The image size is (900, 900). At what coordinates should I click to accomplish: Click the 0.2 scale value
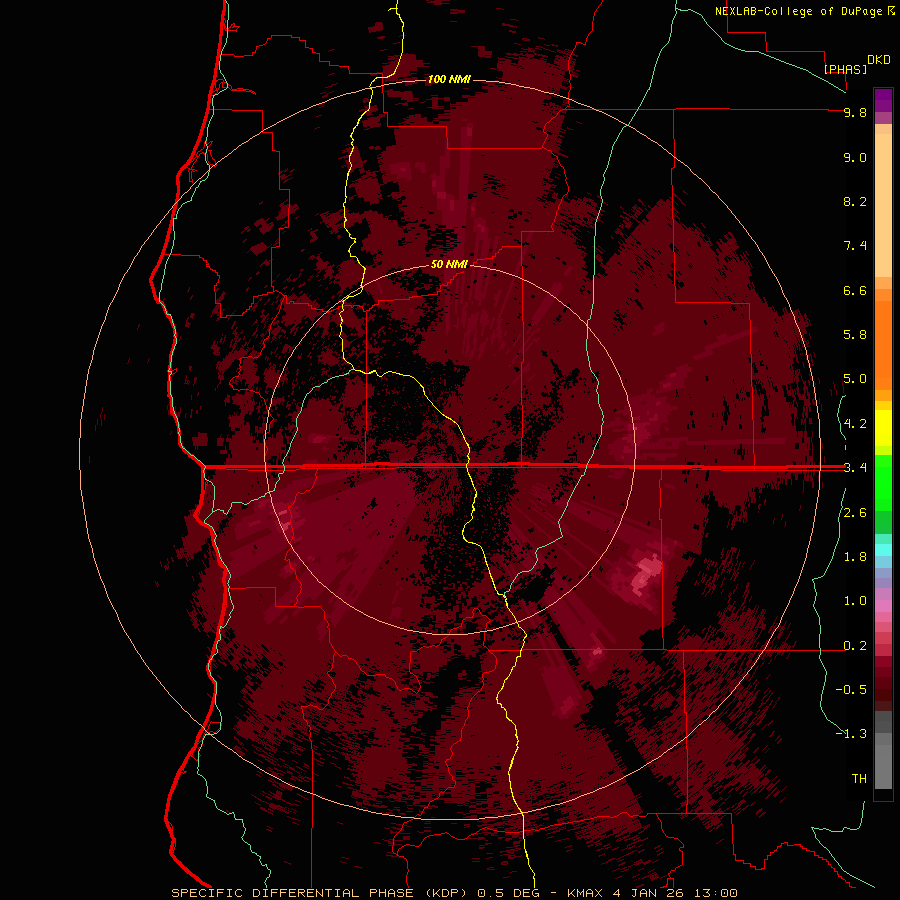coord(855,646)
